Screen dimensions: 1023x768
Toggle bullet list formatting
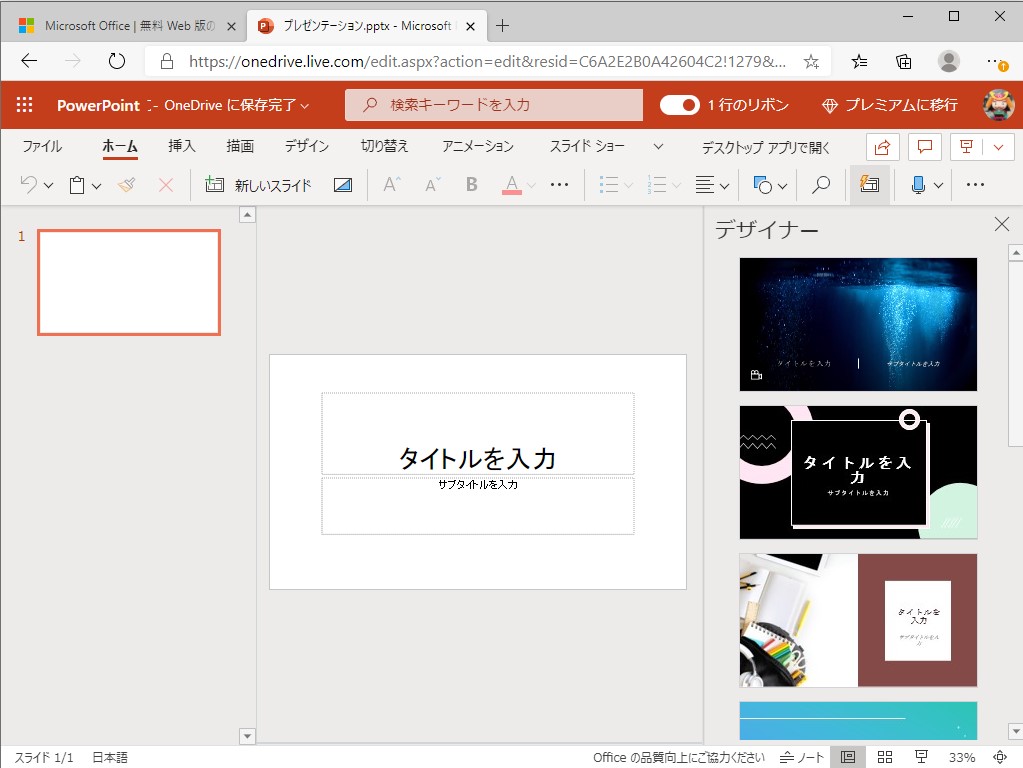pyautogui.click(x=608, y=184)
